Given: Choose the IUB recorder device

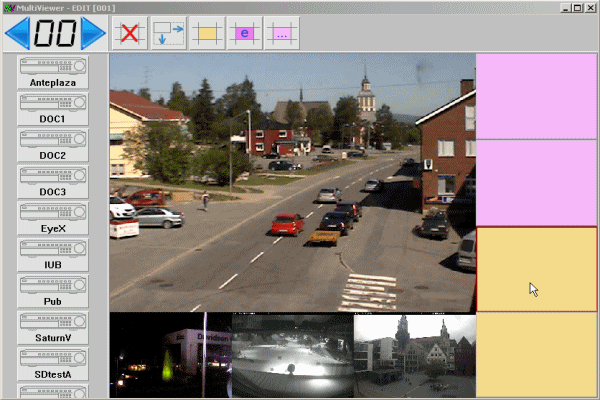Looking at the screenshot, I should coord(53,255).
